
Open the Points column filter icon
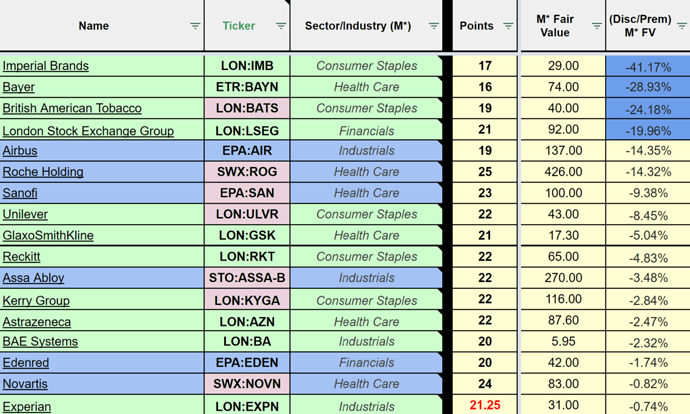click(x=508, y=26)
